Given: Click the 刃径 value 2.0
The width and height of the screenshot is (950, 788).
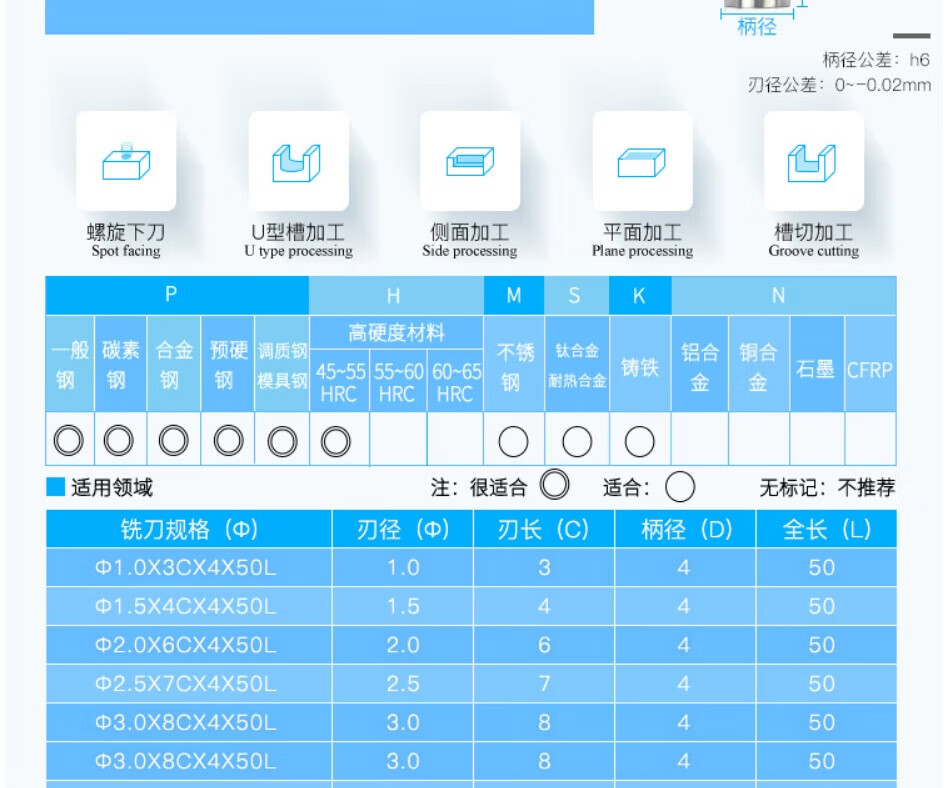Looking at the screenshot, I should [403, 645].
